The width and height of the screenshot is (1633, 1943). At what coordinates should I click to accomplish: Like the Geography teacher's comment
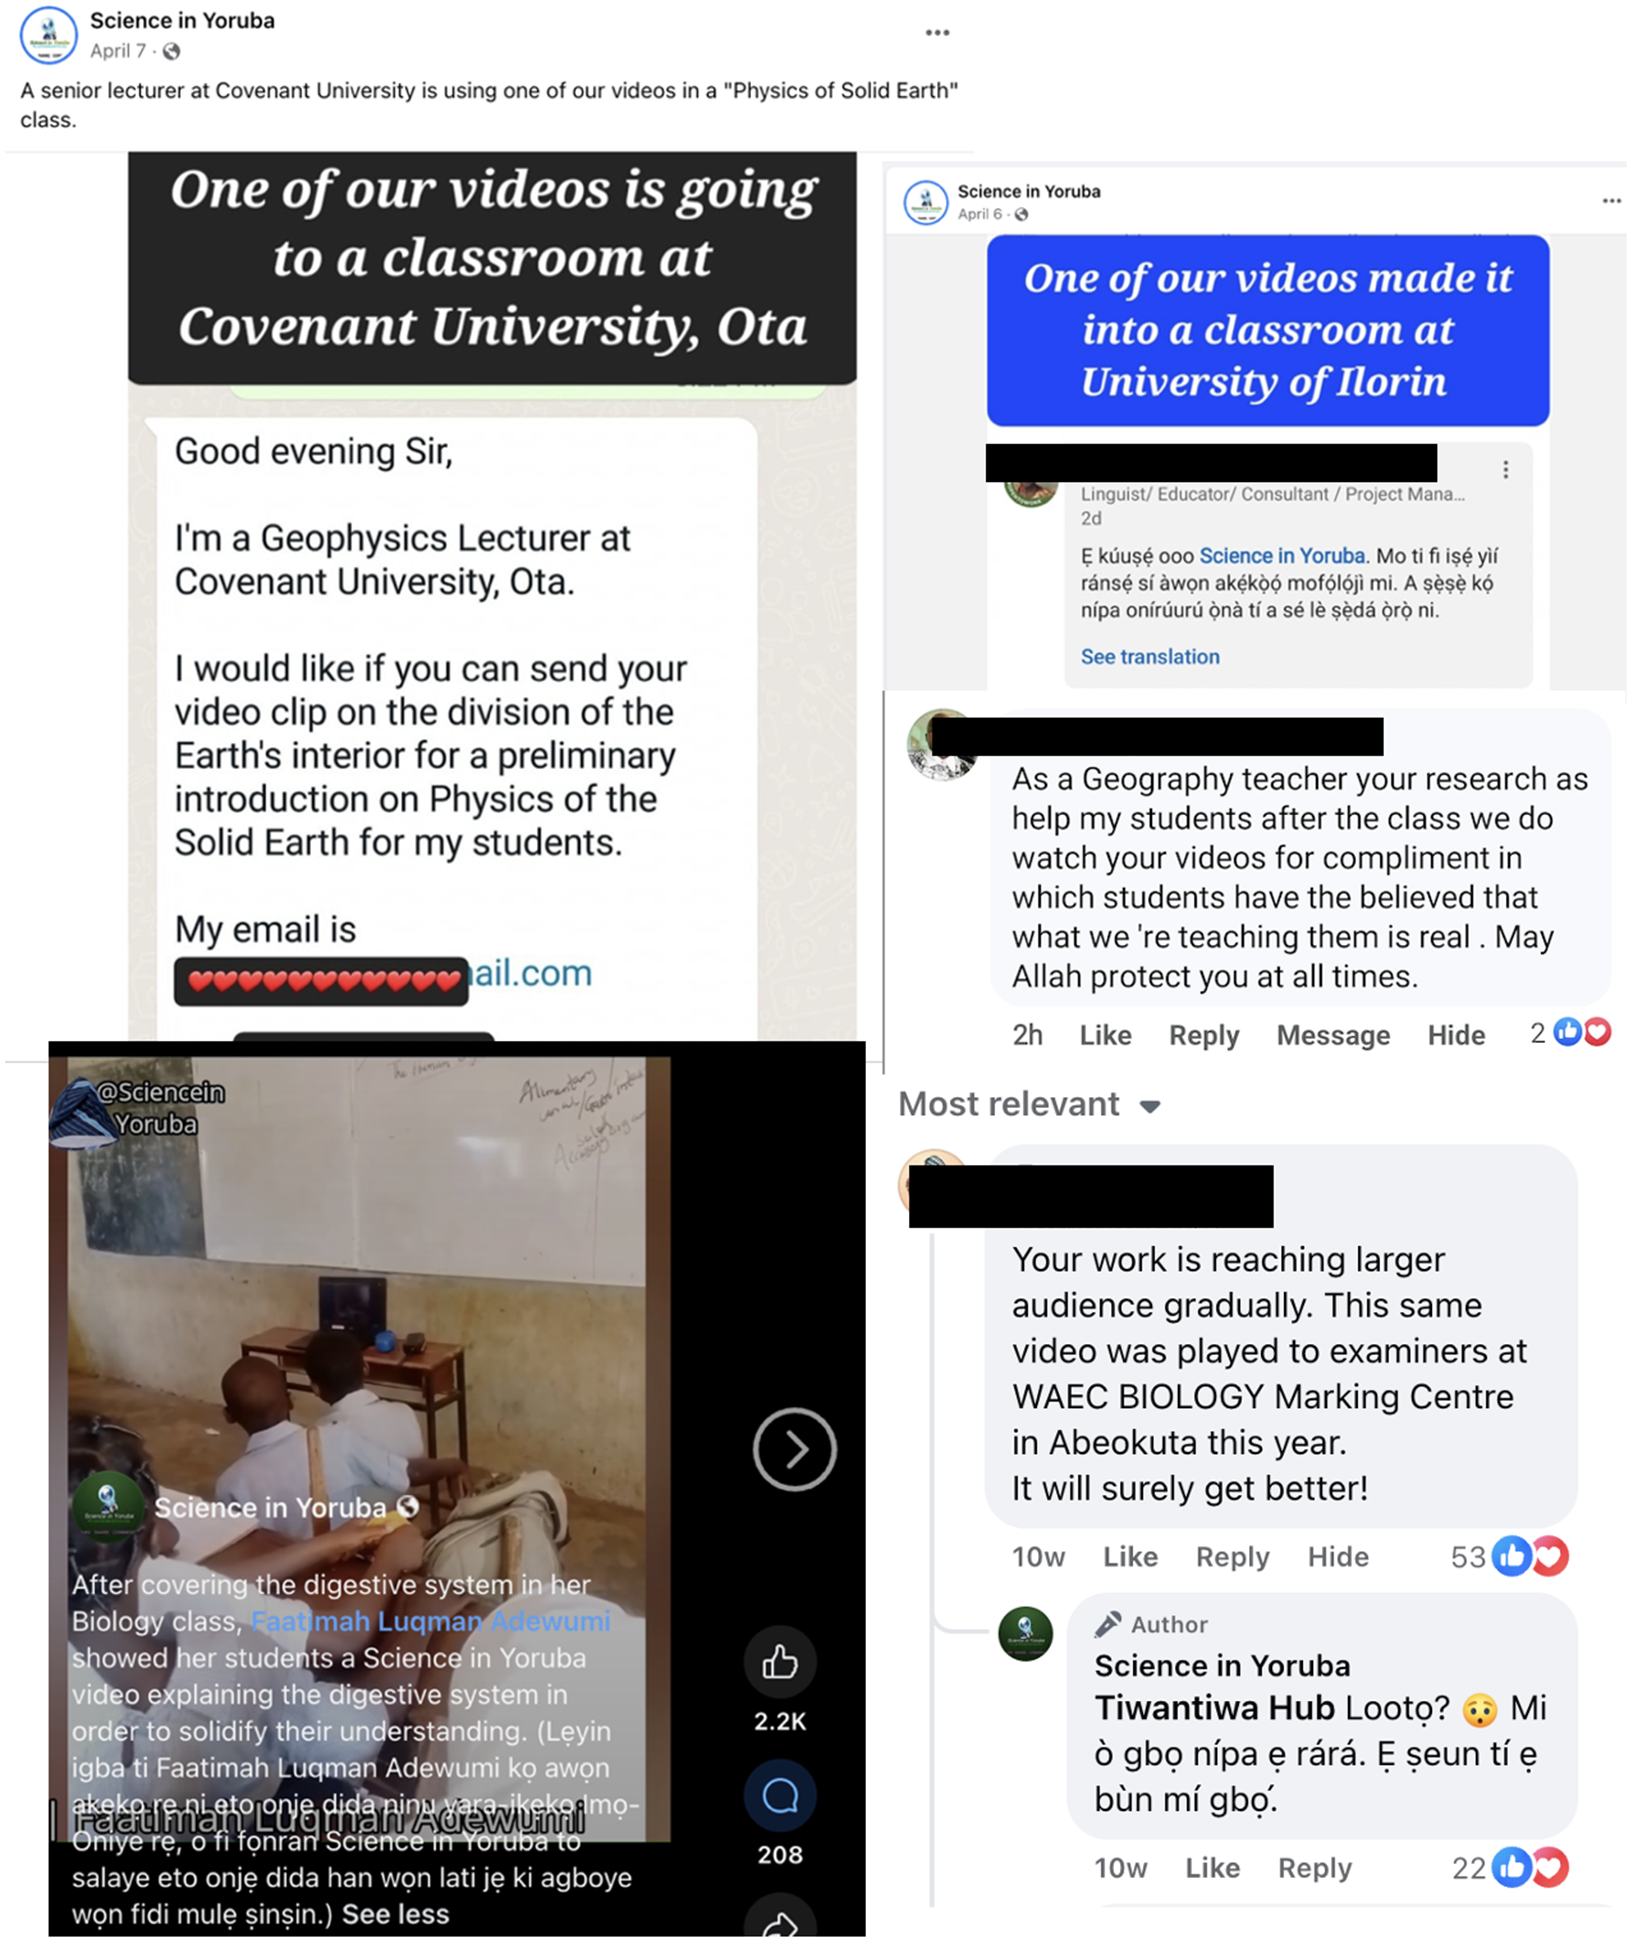click(x=1105, y=1035)
